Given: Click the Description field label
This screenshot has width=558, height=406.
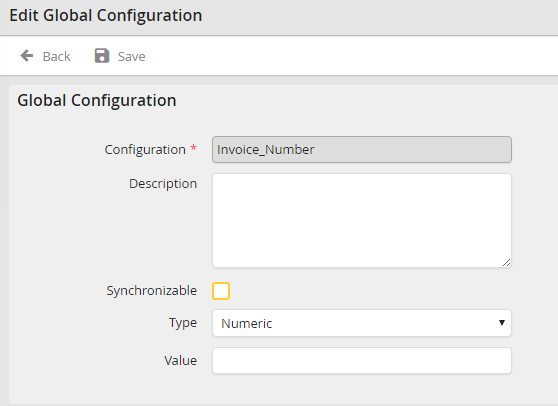Looking at the screenshot, I should (163, 184).
